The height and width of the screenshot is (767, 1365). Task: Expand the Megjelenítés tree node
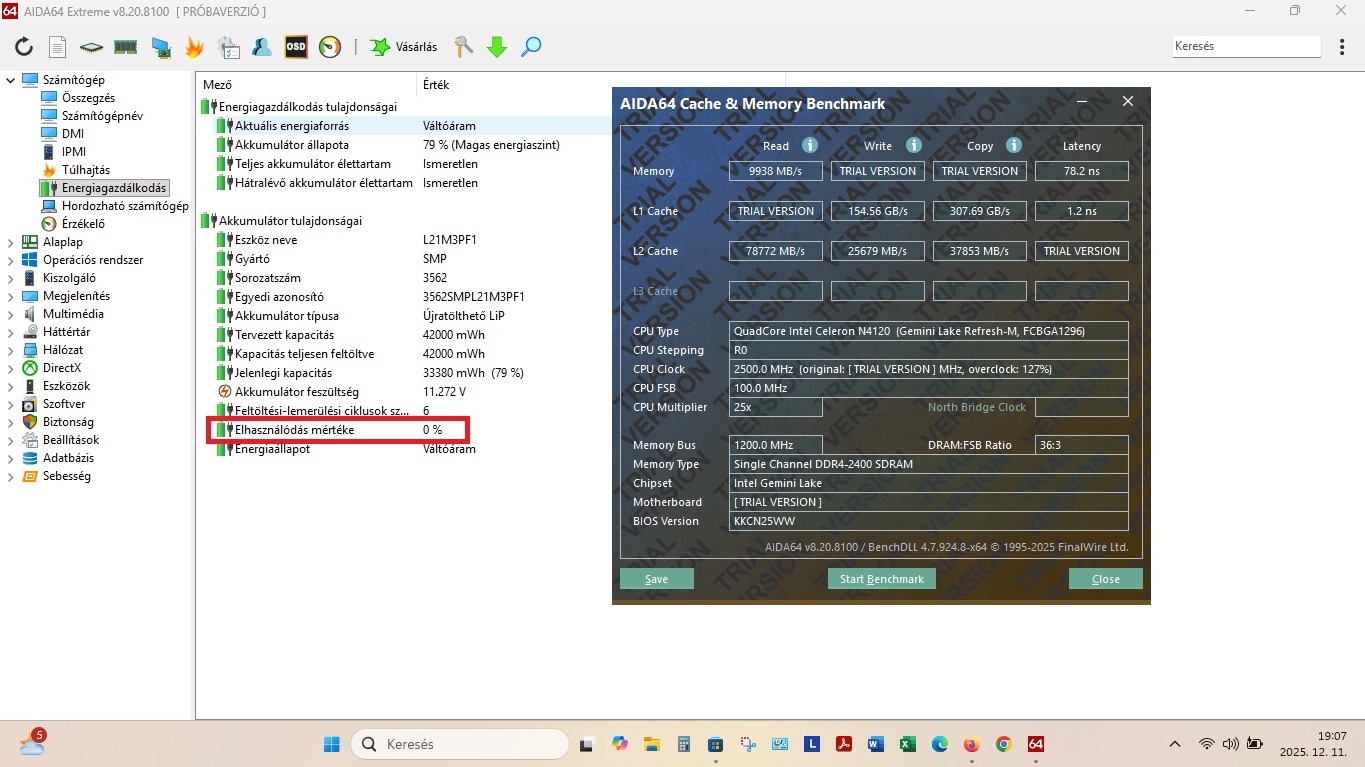click(11, 296)
